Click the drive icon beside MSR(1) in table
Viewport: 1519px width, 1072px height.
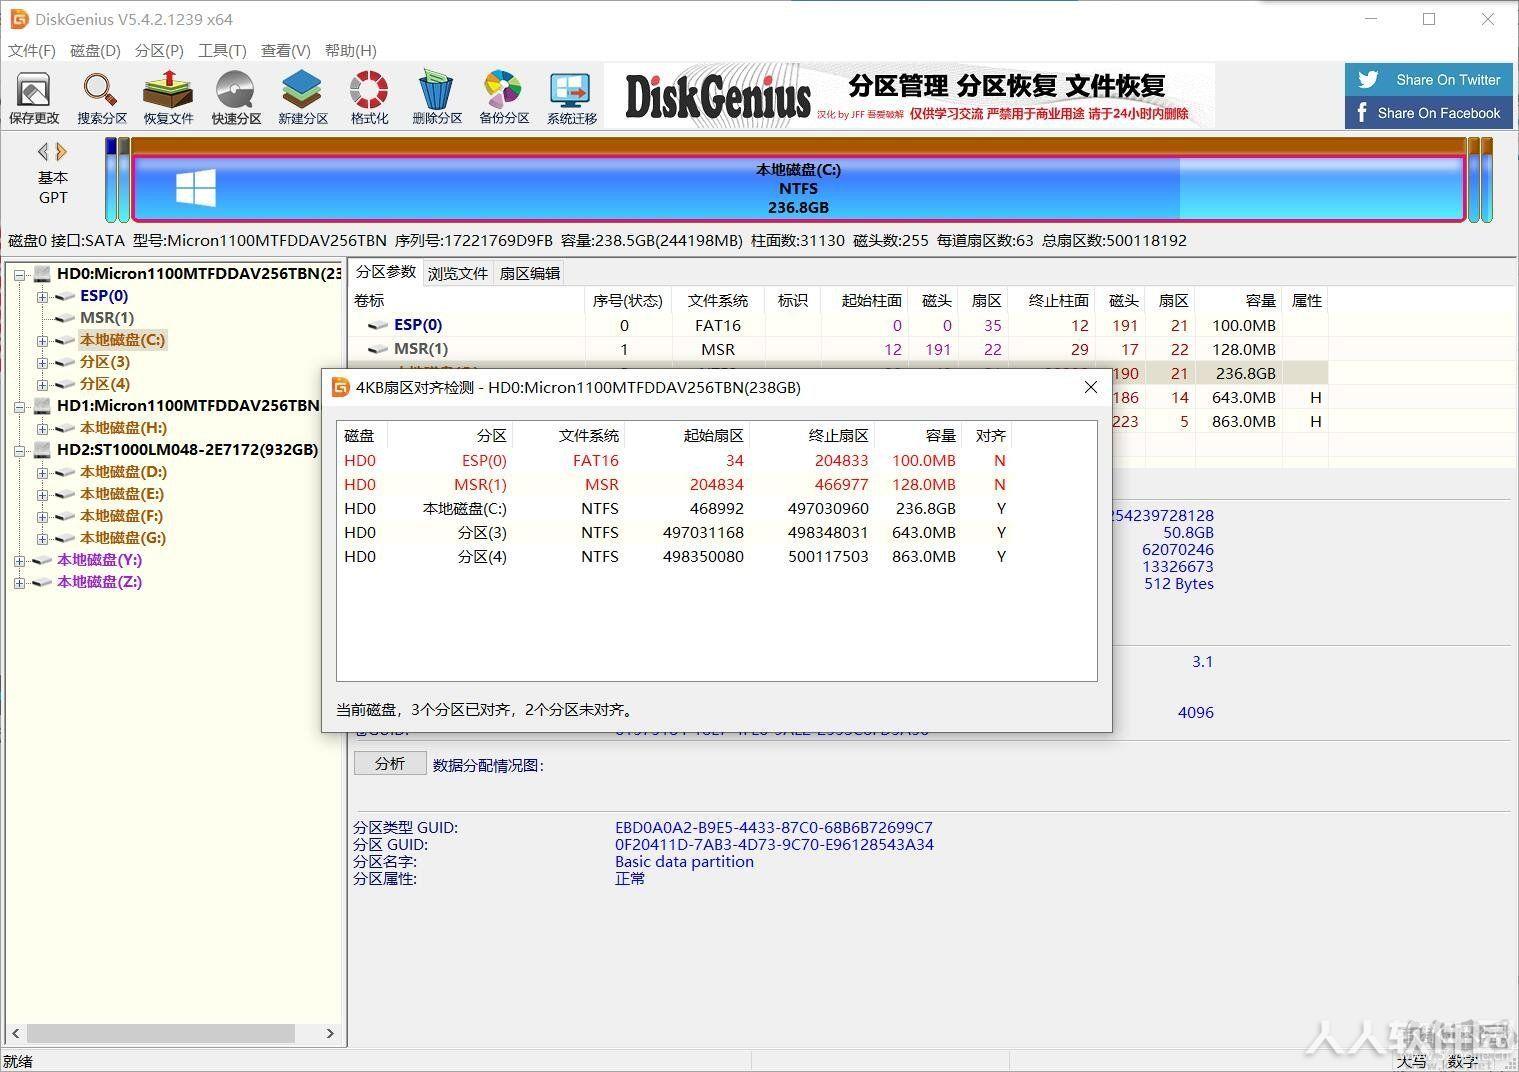378,349
